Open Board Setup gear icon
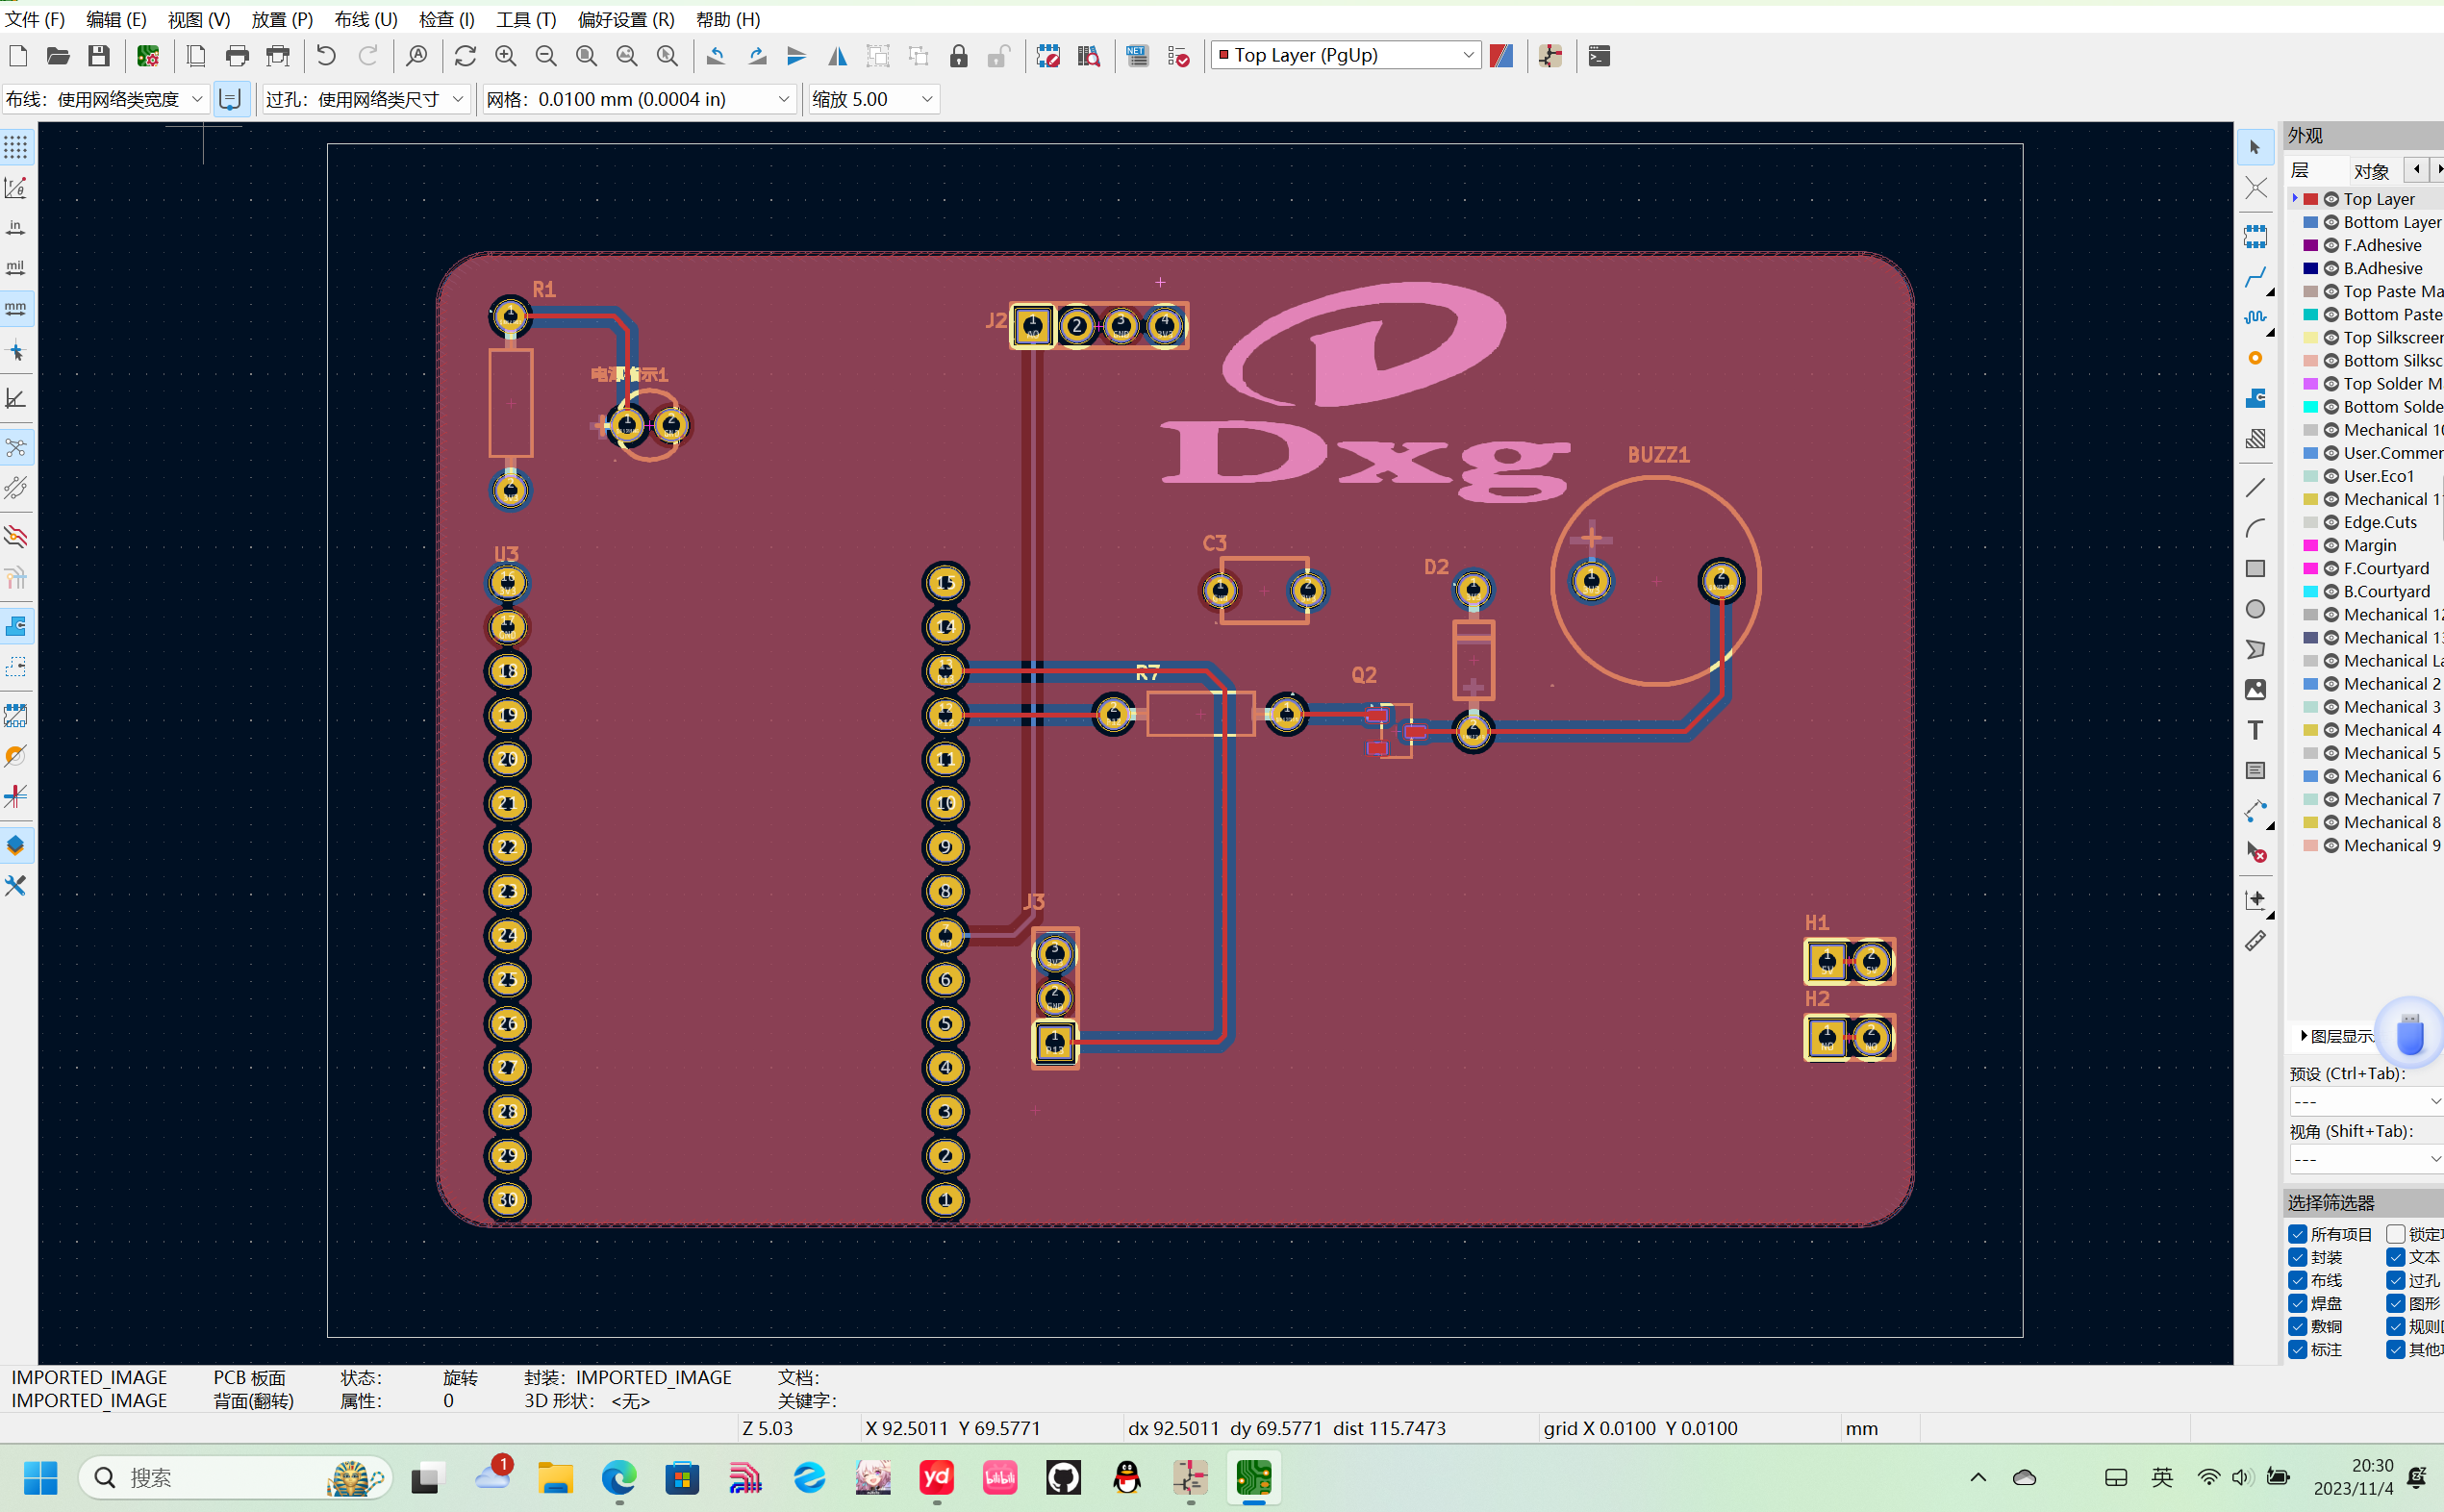Screen dimensions: 2444x1512 (x=148, y=56)
